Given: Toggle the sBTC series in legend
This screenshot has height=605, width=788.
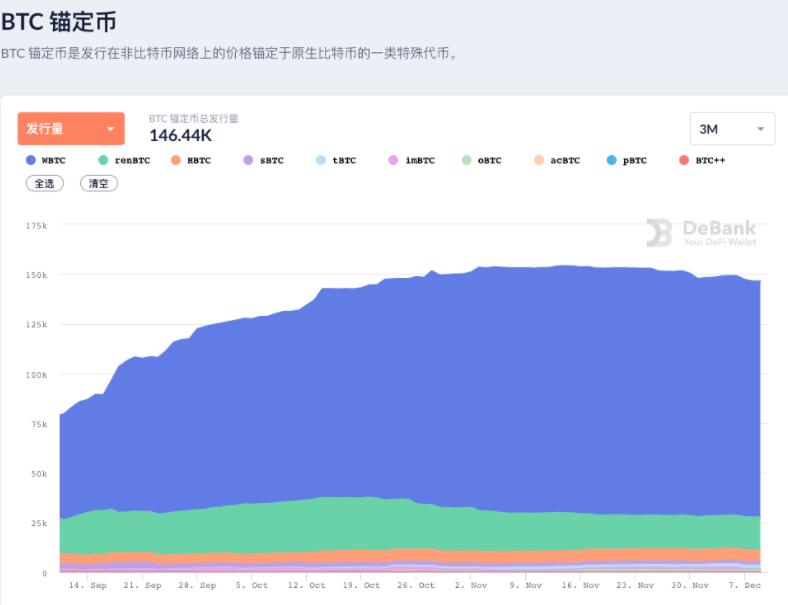Looking at the screenshot, I should pyautogui.click(x=263, y=160).
